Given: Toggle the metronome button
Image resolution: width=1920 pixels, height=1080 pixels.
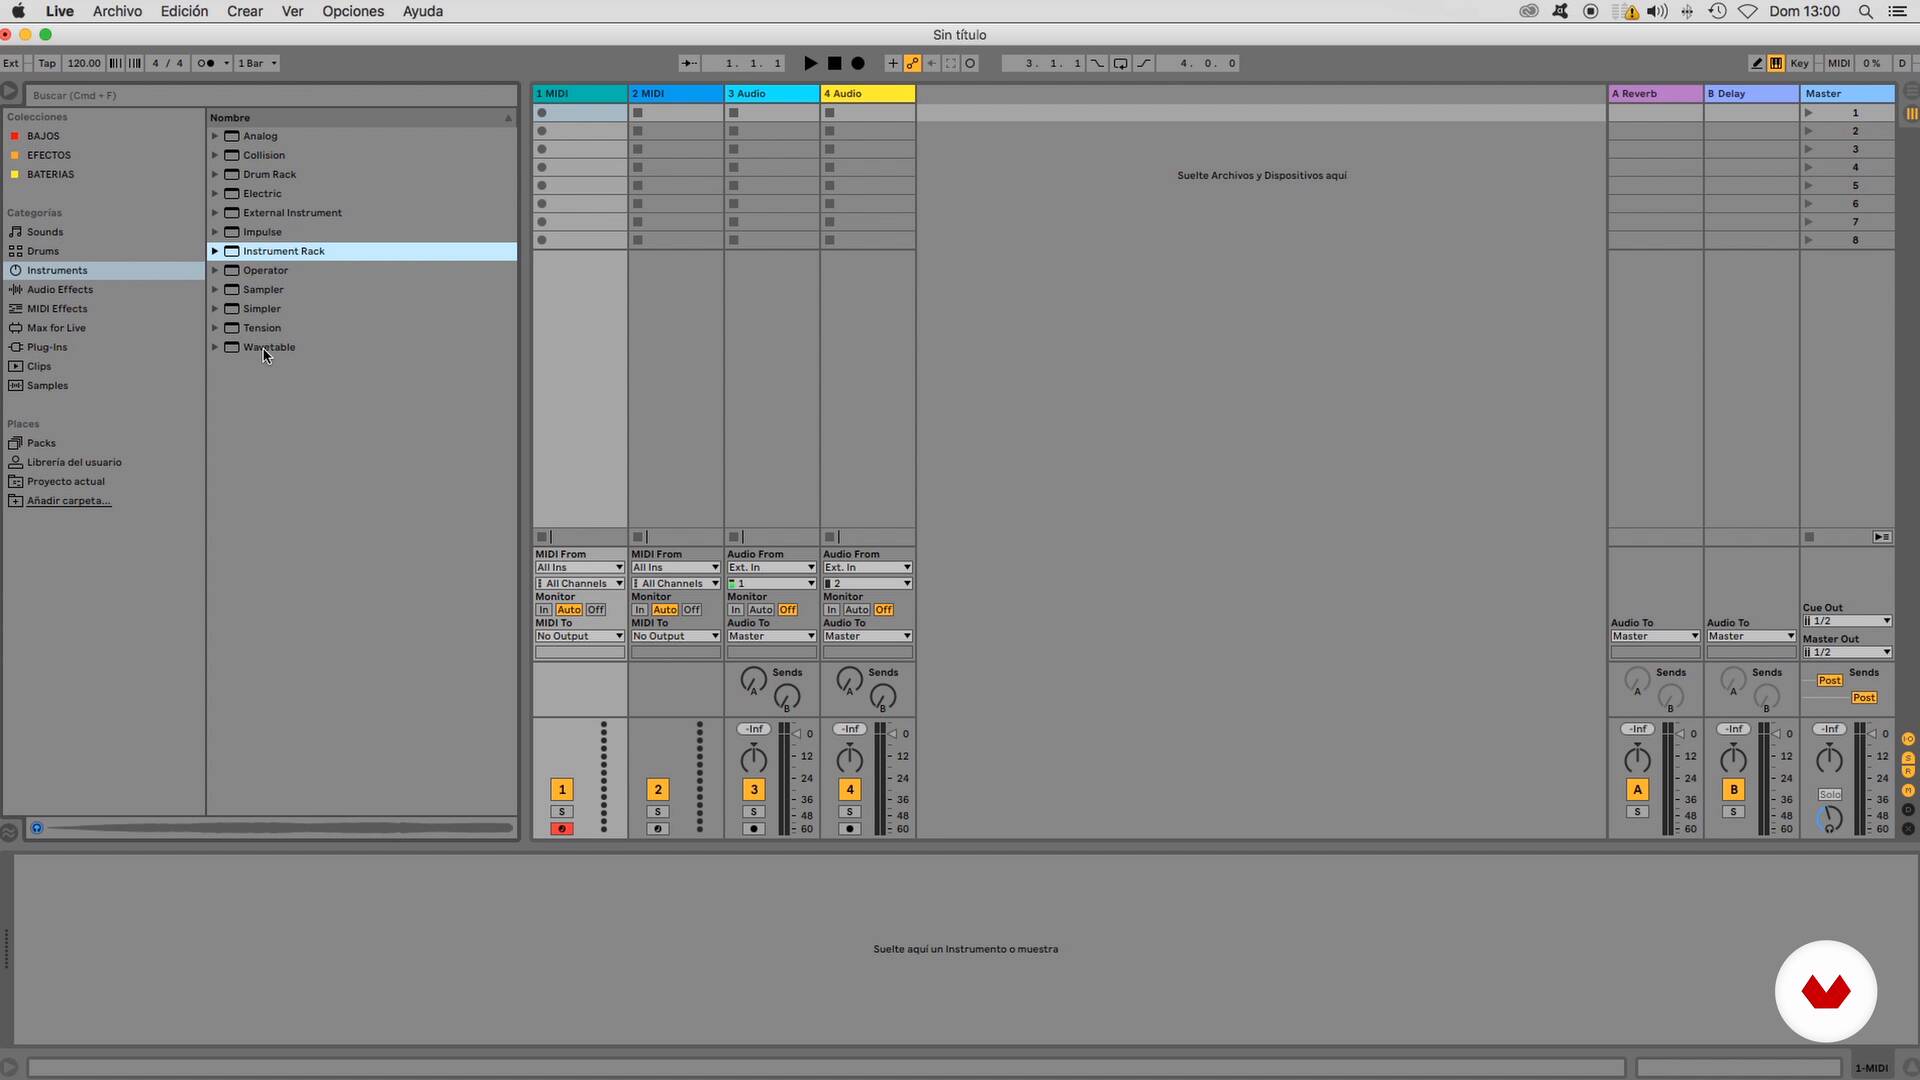Looking at the screenshot, I should pyautogui.click(x=206, y=63).
